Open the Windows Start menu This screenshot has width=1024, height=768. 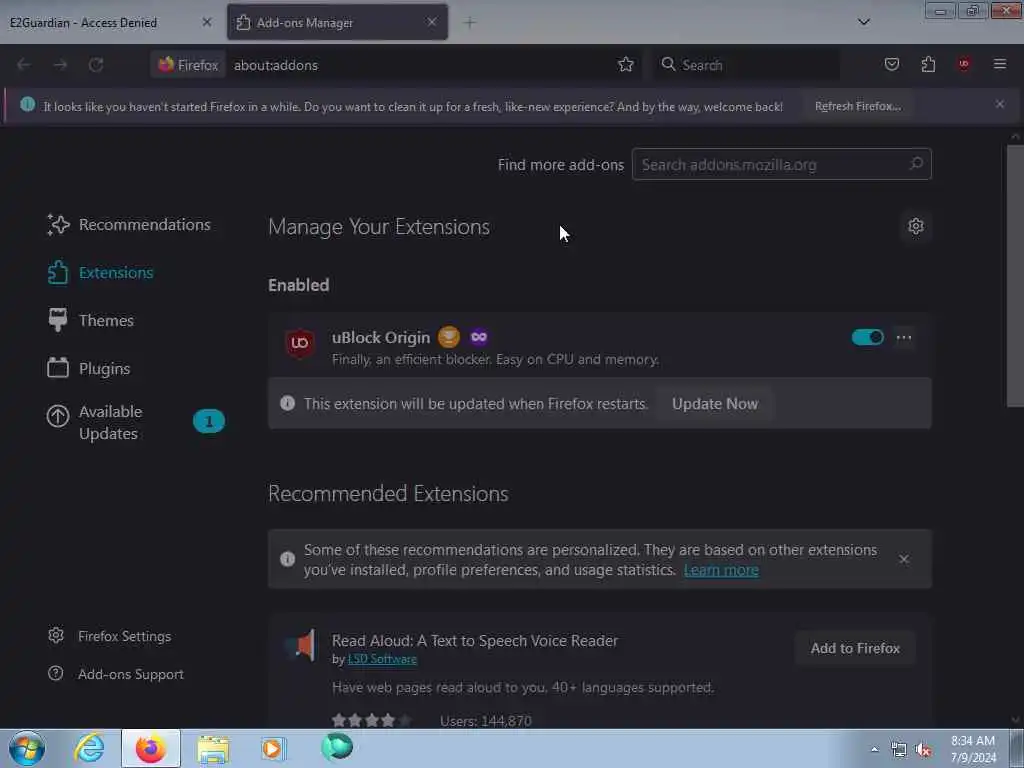point(27,749)
